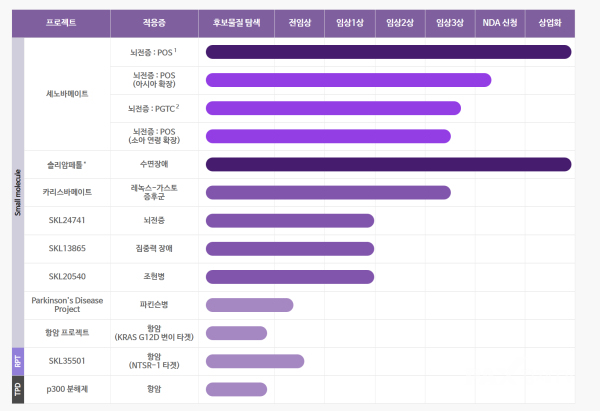This screenshot has width=600, height=411.
Task: Click the 솔리암페톨 수면장애 progress bar
Action: [388, 165]
